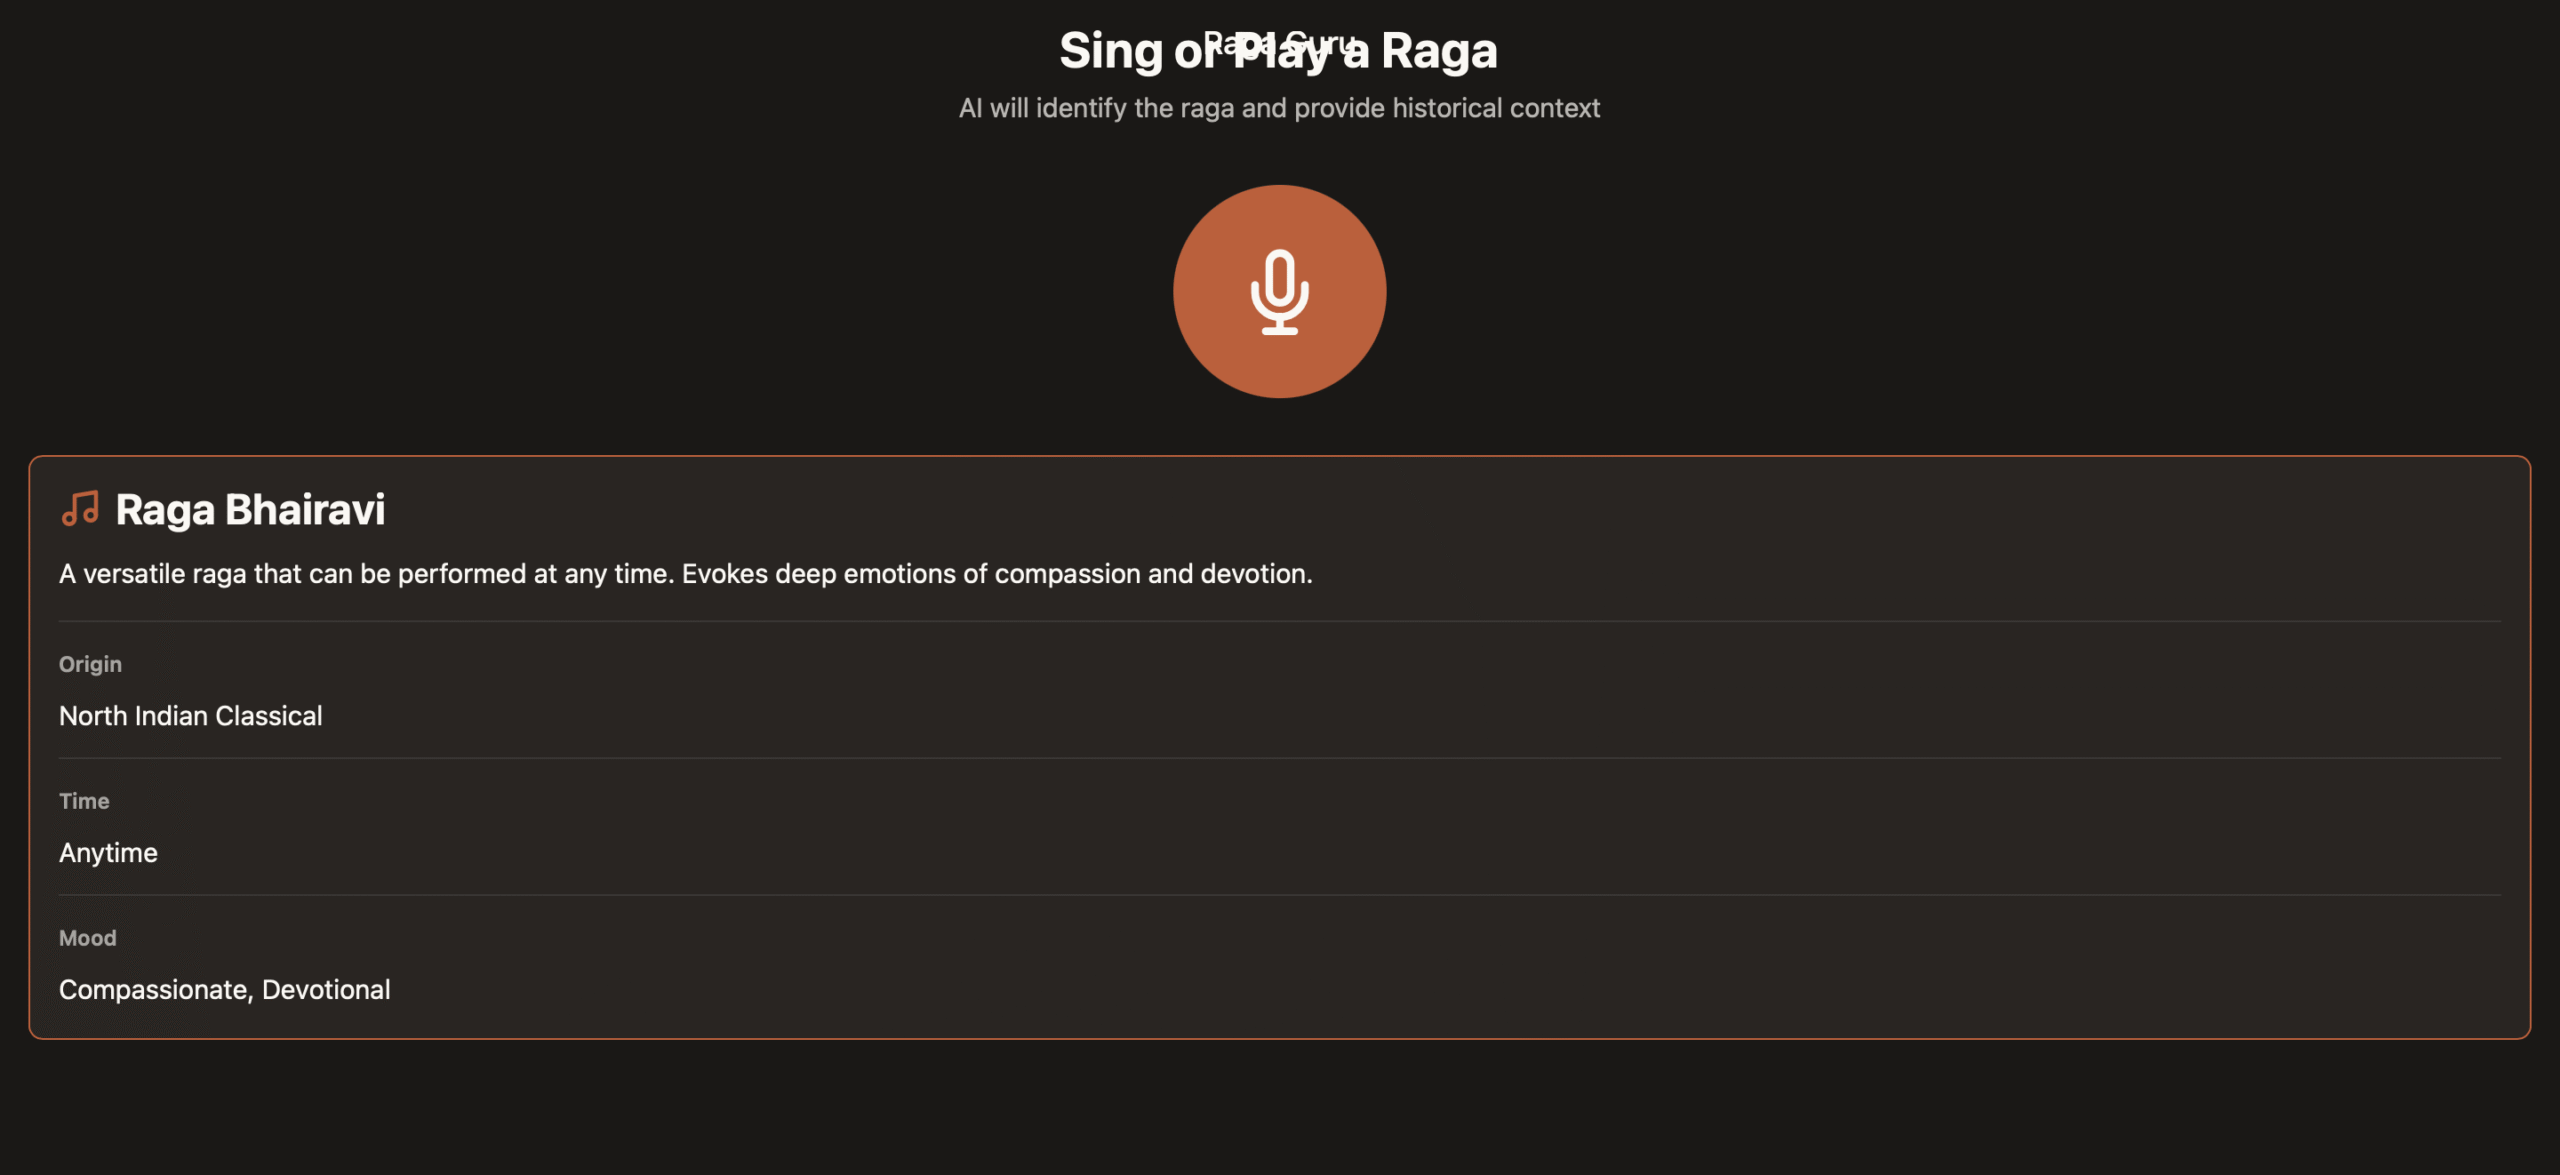Select the Devotional mood word
Image resolution: width=2560 pixels, height=1175 pixels.
click(326, 990)
